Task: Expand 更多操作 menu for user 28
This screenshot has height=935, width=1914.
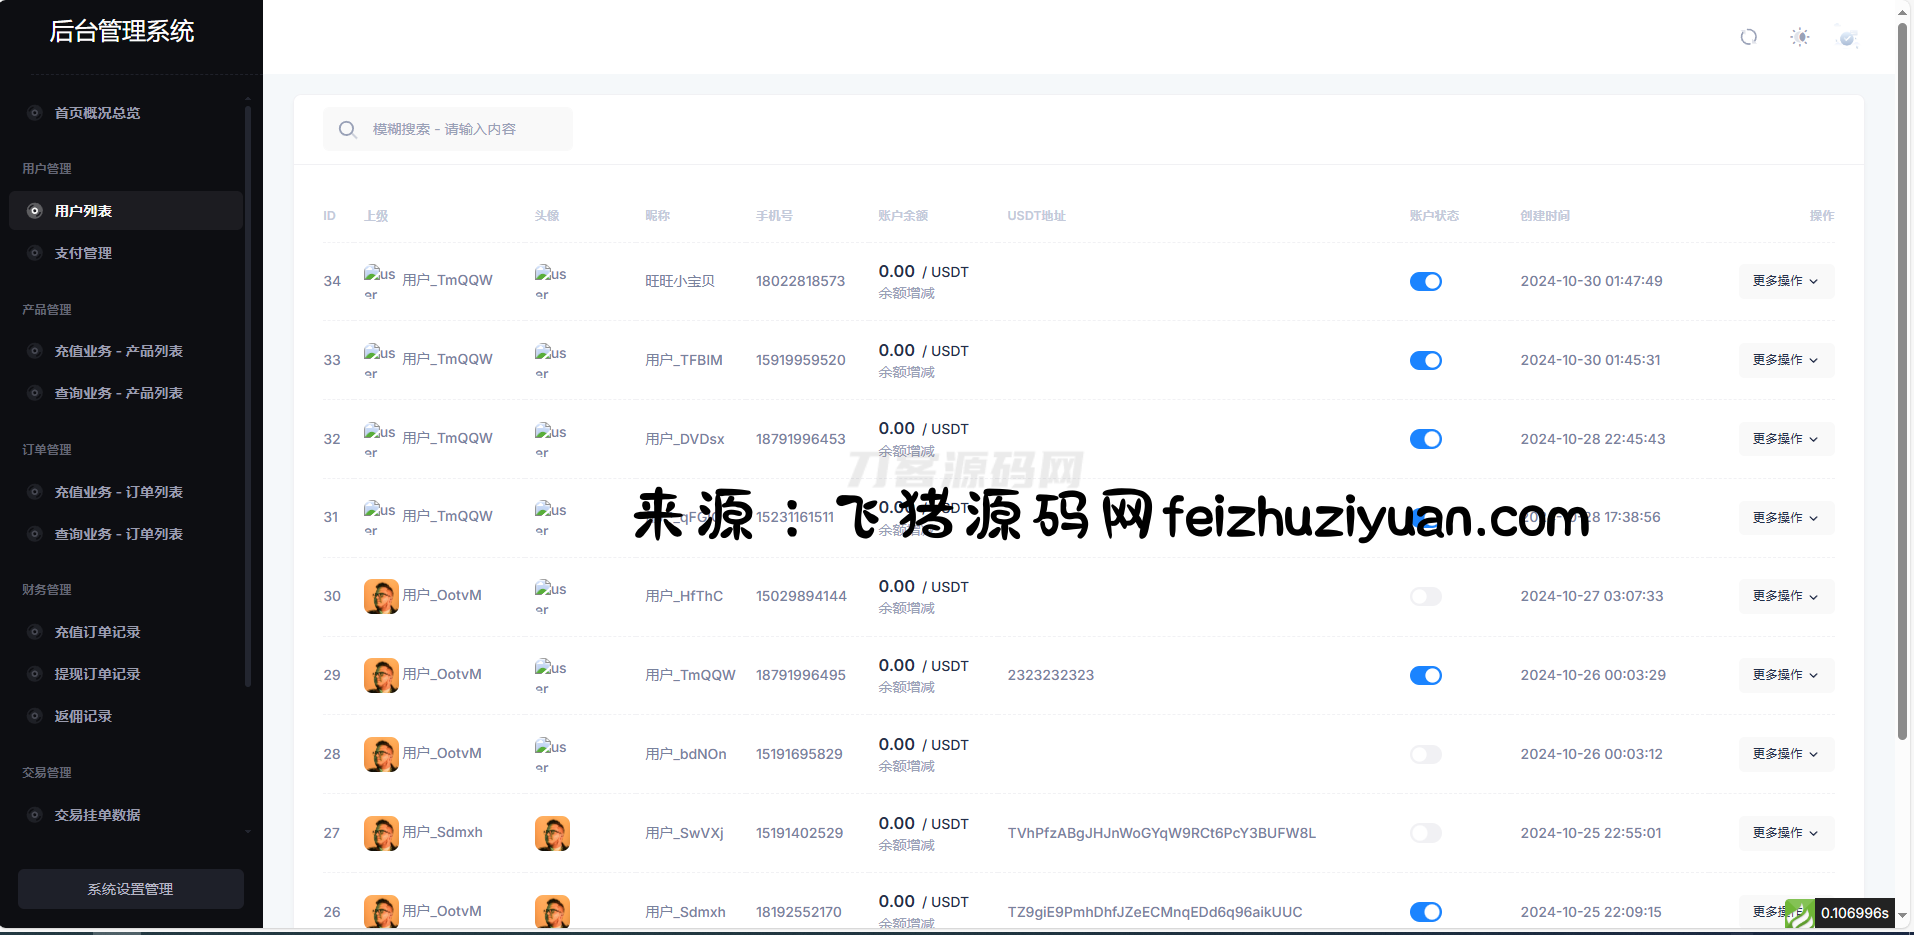Action: 1785,754
